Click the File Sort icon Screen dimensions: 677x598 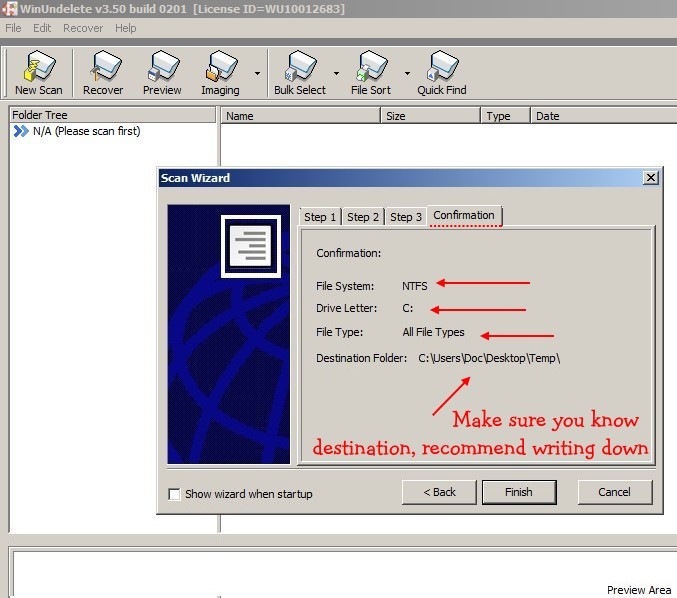[371, 68]
